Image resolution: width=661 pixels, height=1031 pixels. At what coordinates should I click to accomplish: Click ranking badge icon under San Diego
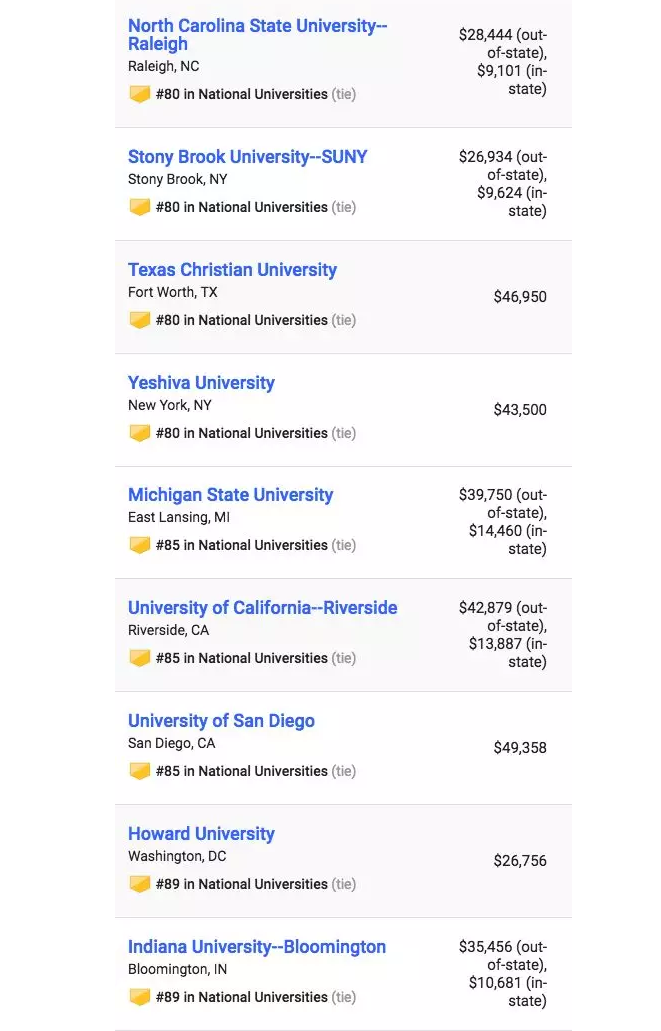coord(139,771)
